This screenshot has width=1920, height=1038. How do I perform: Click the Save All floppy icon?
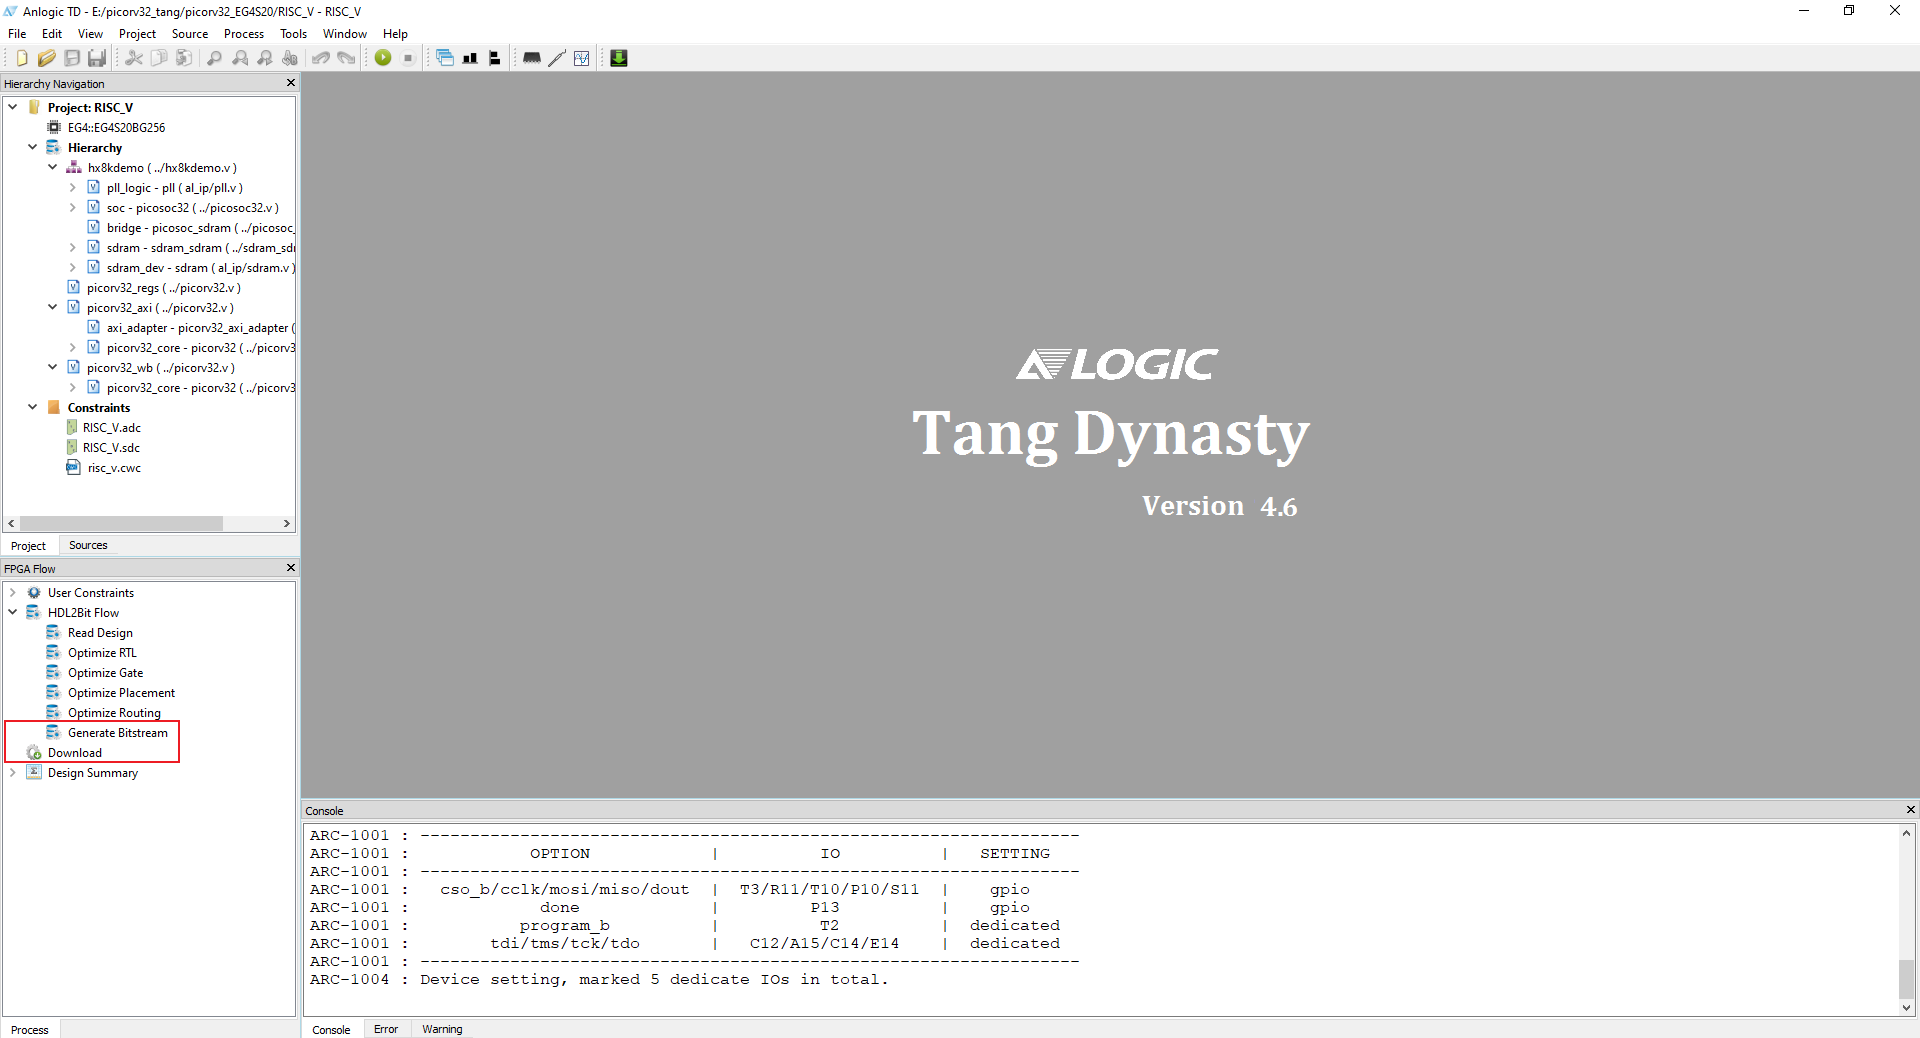(97, 58)
